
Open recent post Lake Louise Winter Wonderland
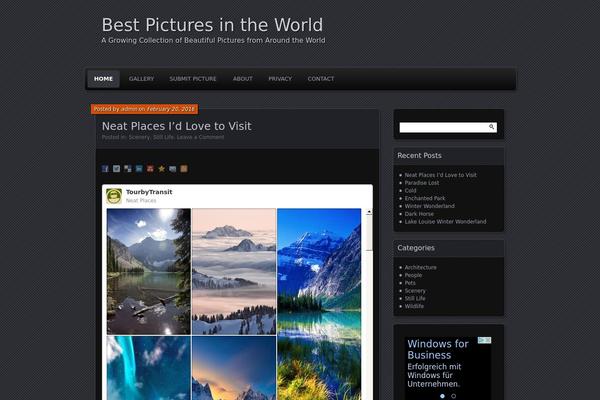coord(445,222)
